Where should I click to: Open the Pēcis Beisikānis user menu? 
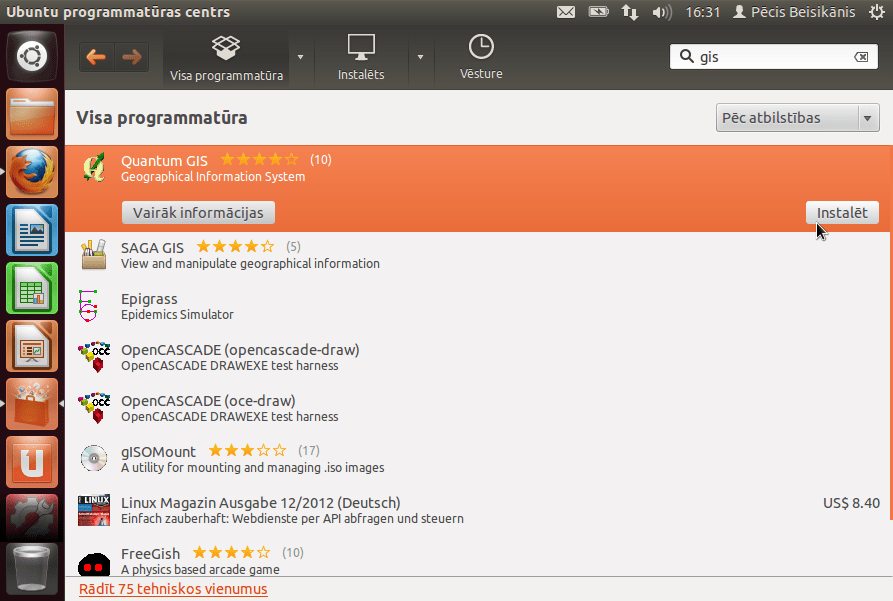[x=794, y=12]
